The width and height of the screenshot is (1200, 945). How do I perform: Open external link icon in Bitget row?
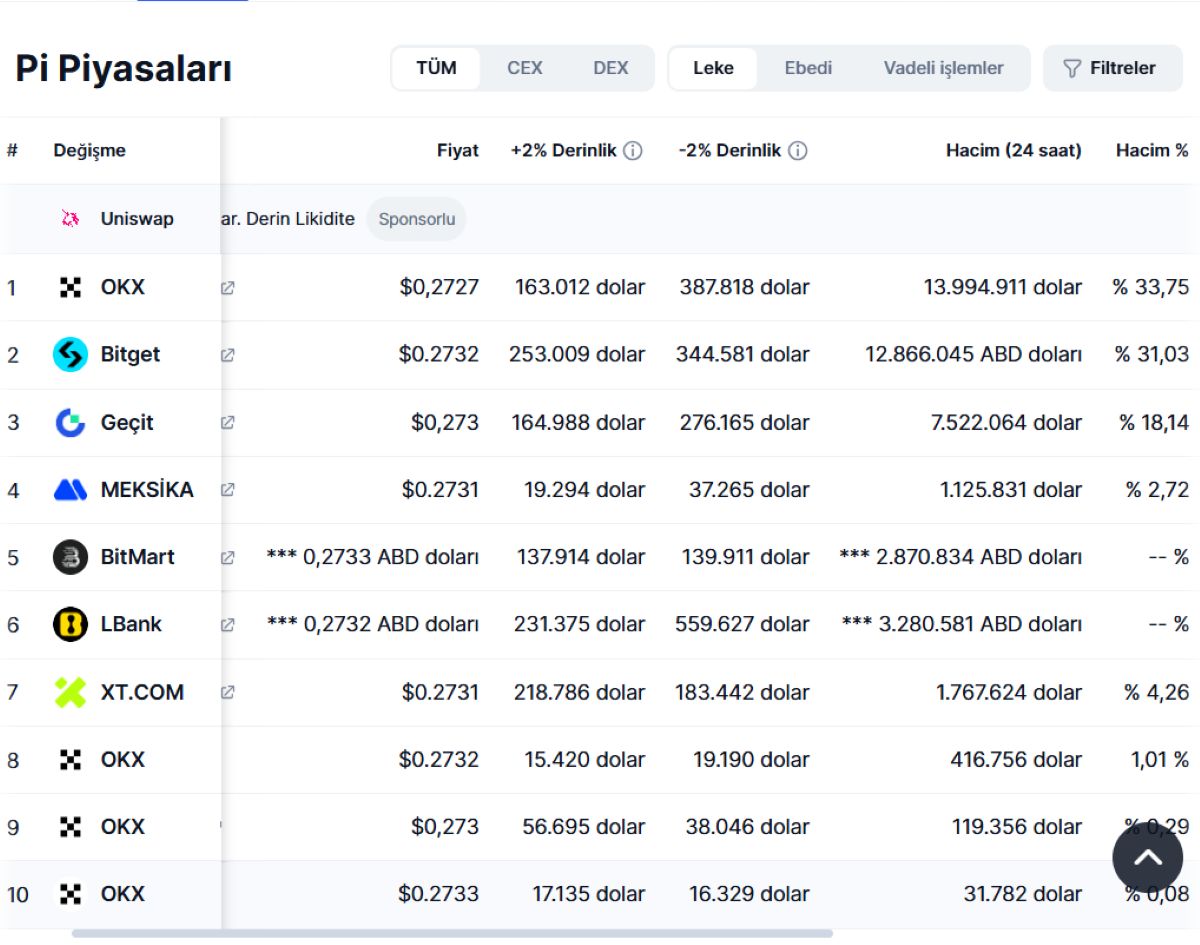point(228,355)
